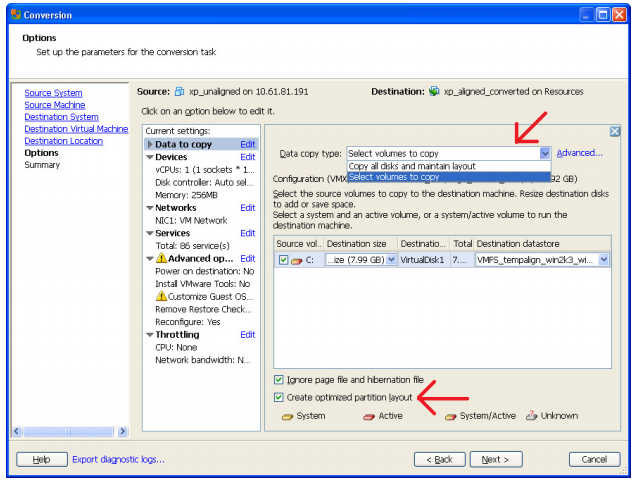Go to Destination Location step
The height and width of the screenshot is (481, 632).
point(64,141)
